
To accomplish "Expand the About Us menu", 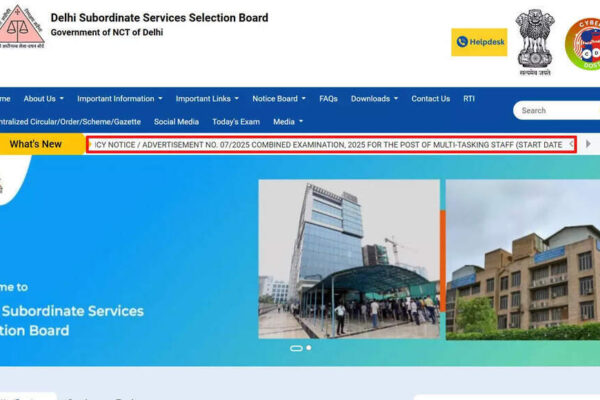I will tap(44, 99).
